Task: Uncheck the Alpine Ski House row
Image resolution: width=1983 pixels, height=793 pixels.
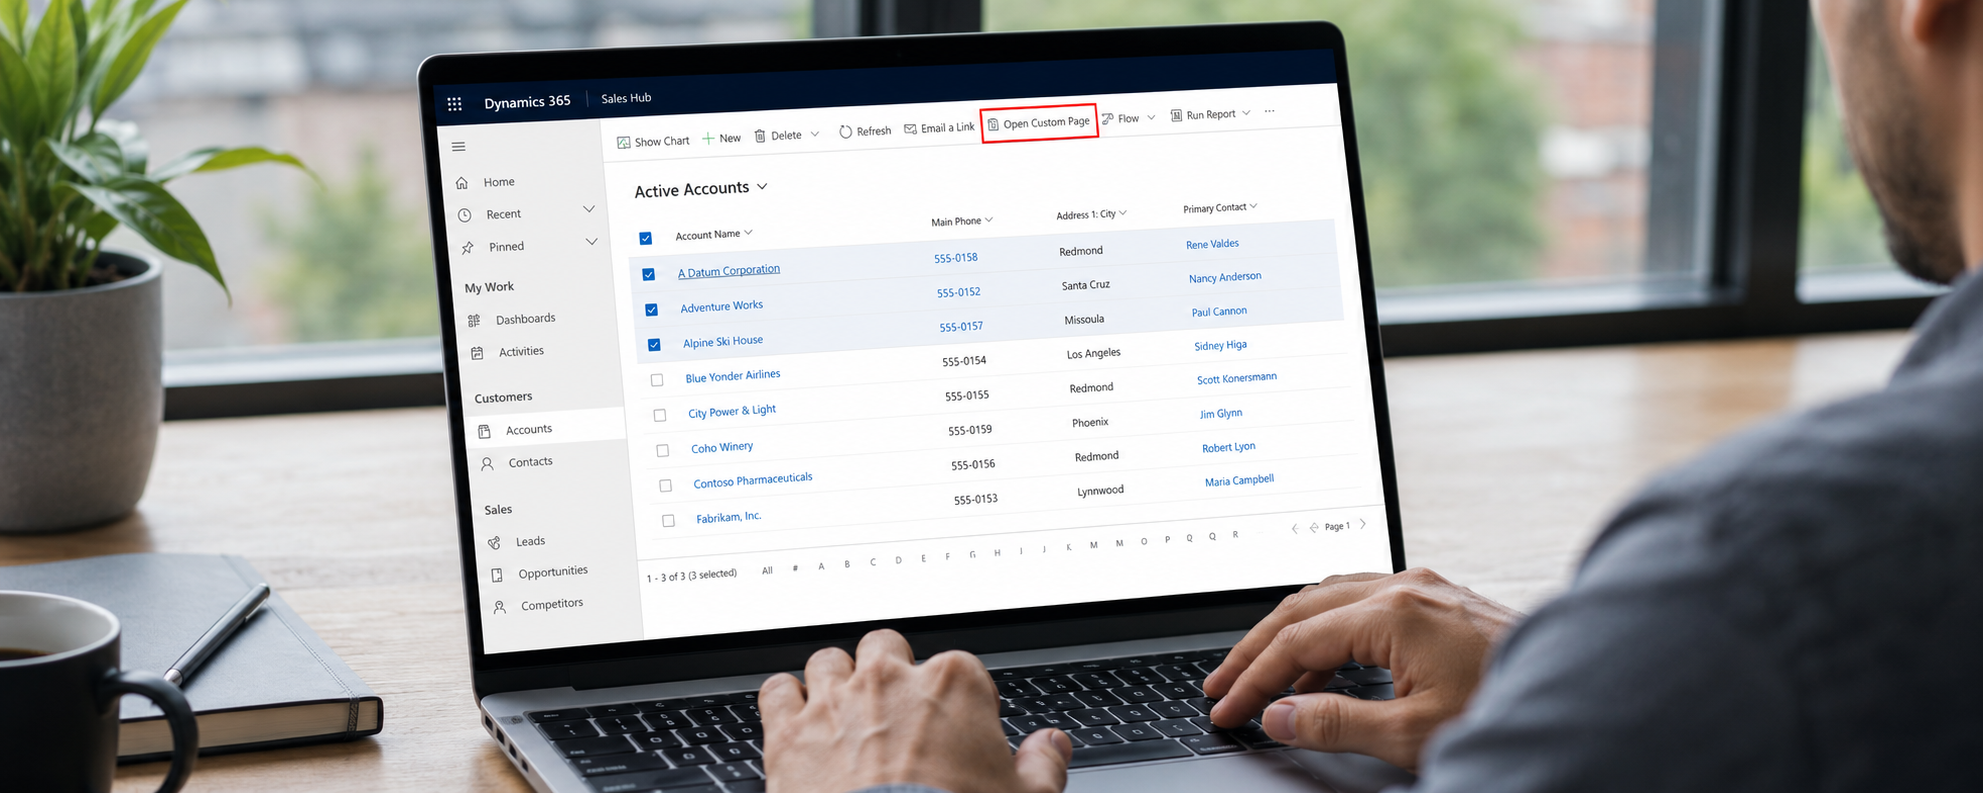Action: 654,345
